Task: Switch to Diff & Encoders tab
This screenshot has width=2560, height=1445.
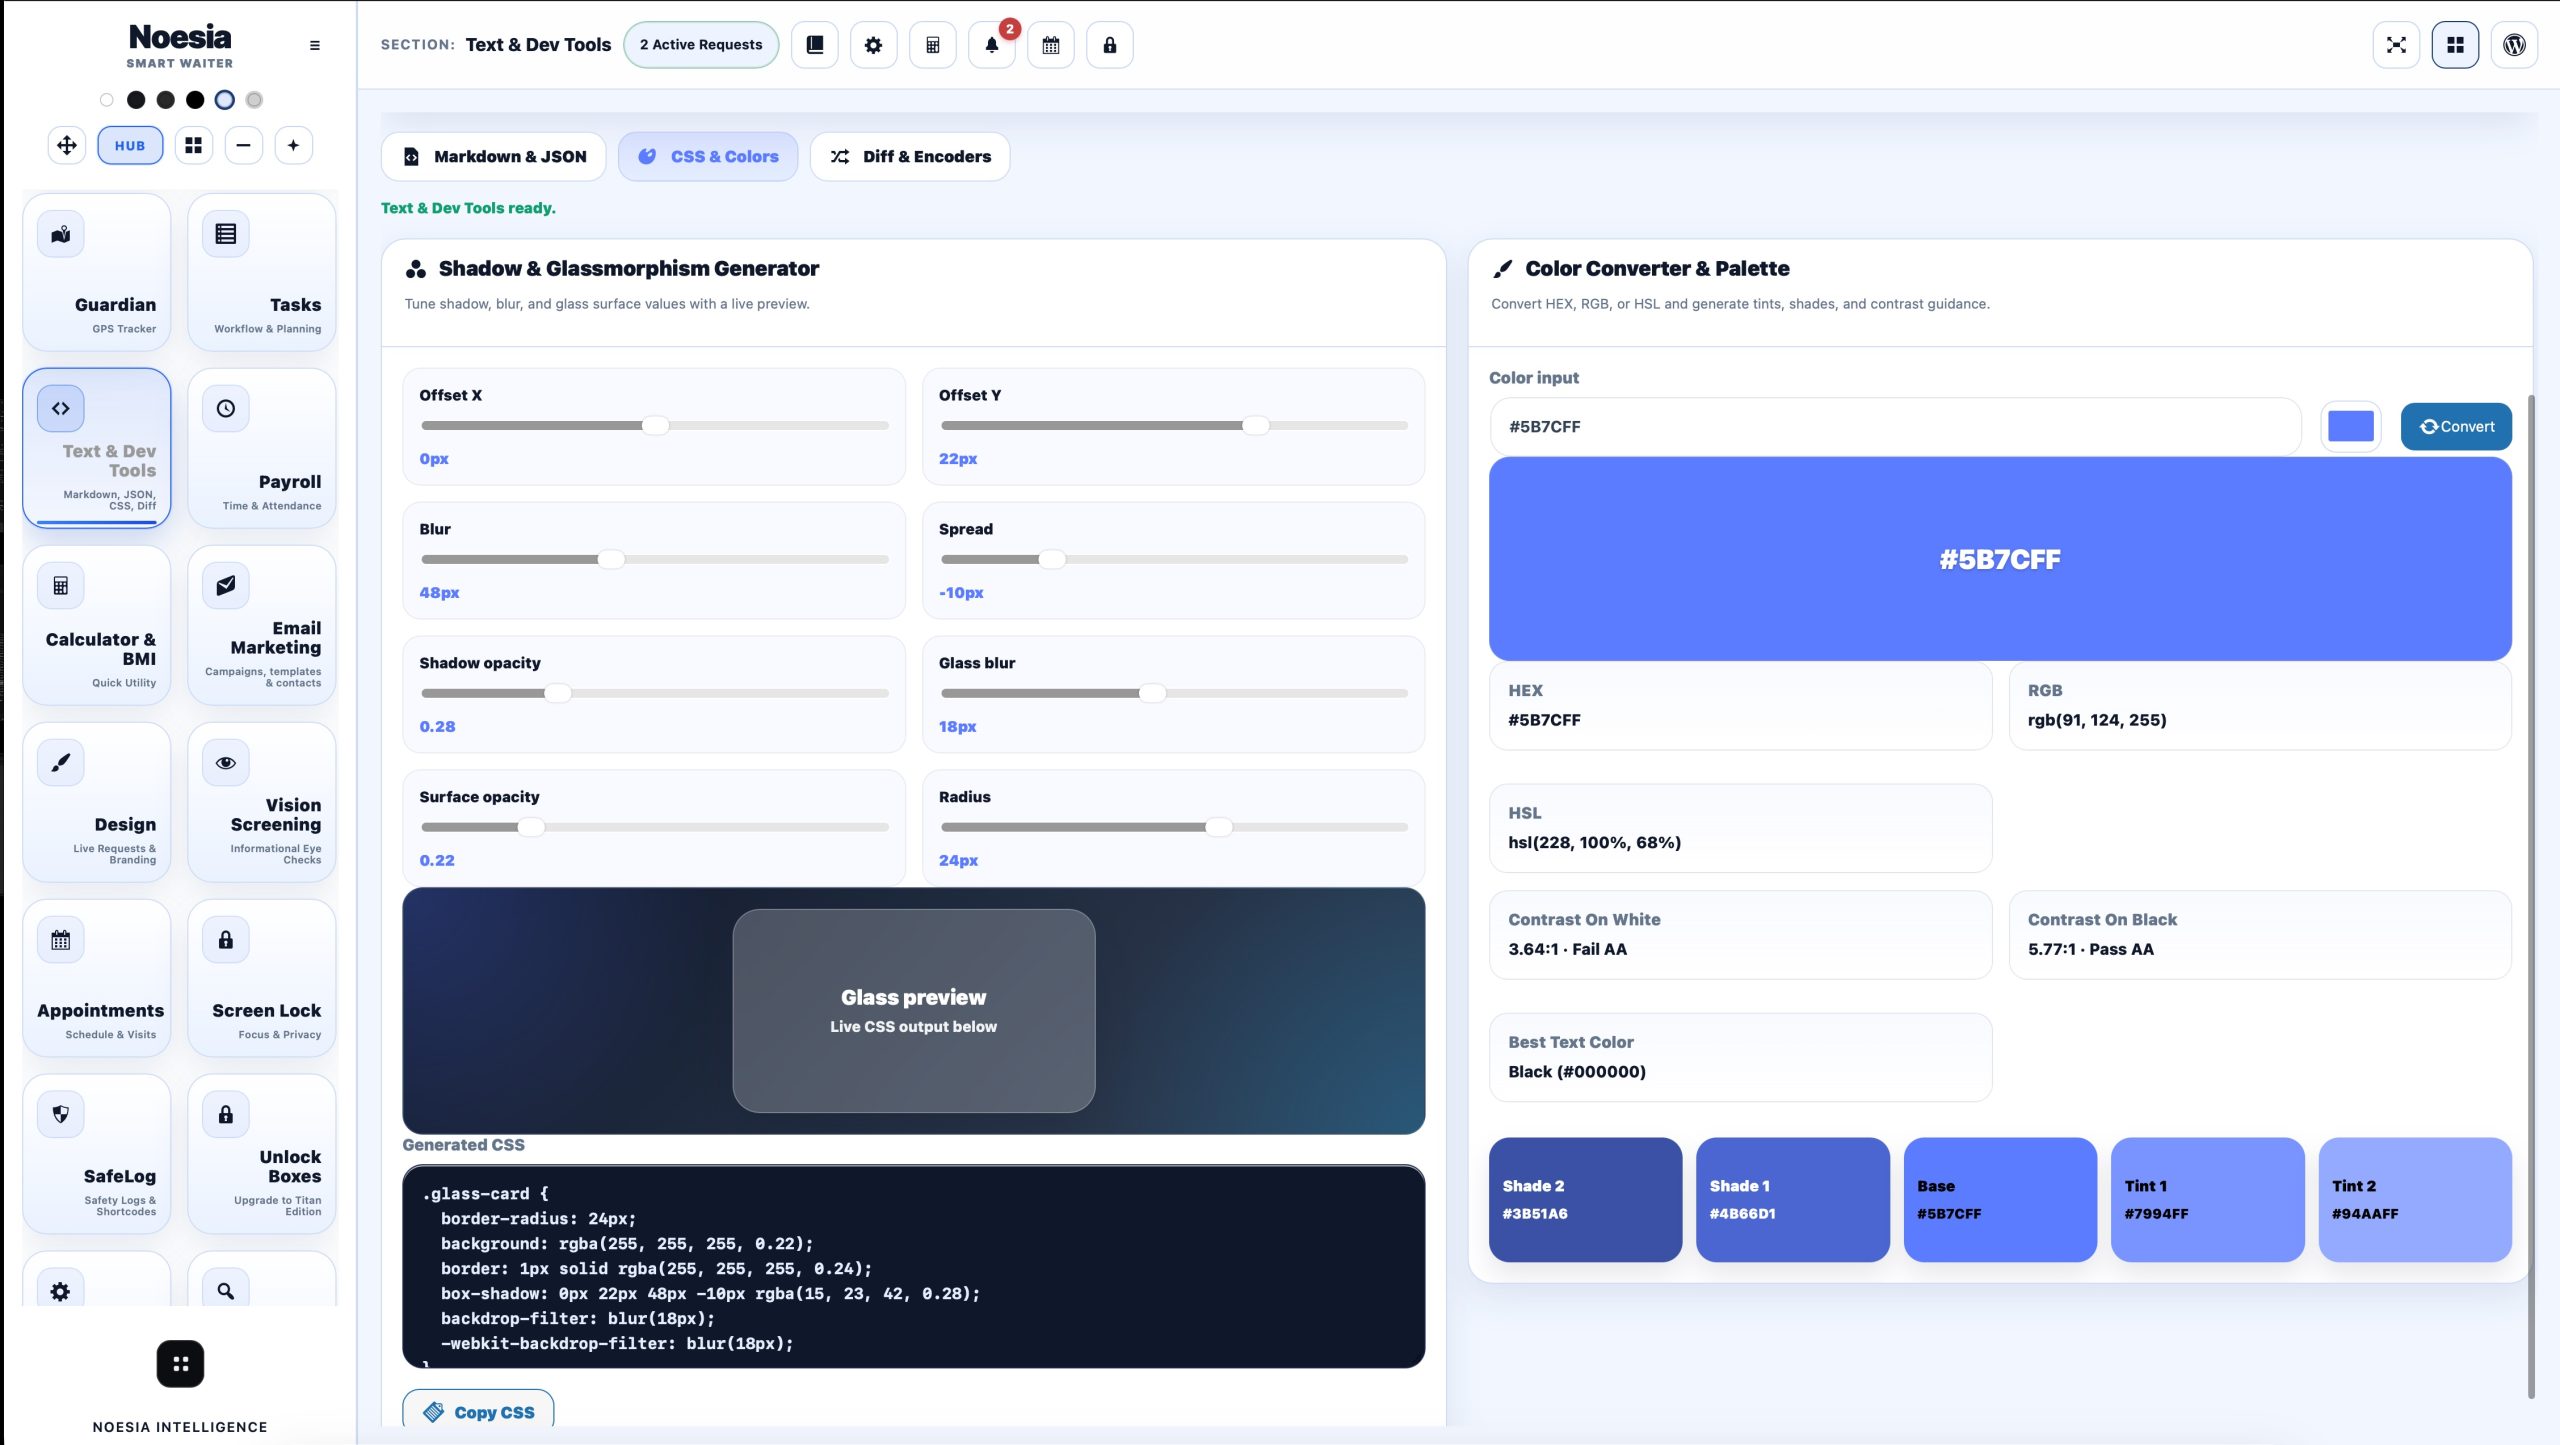Action: tap(910, 157)
